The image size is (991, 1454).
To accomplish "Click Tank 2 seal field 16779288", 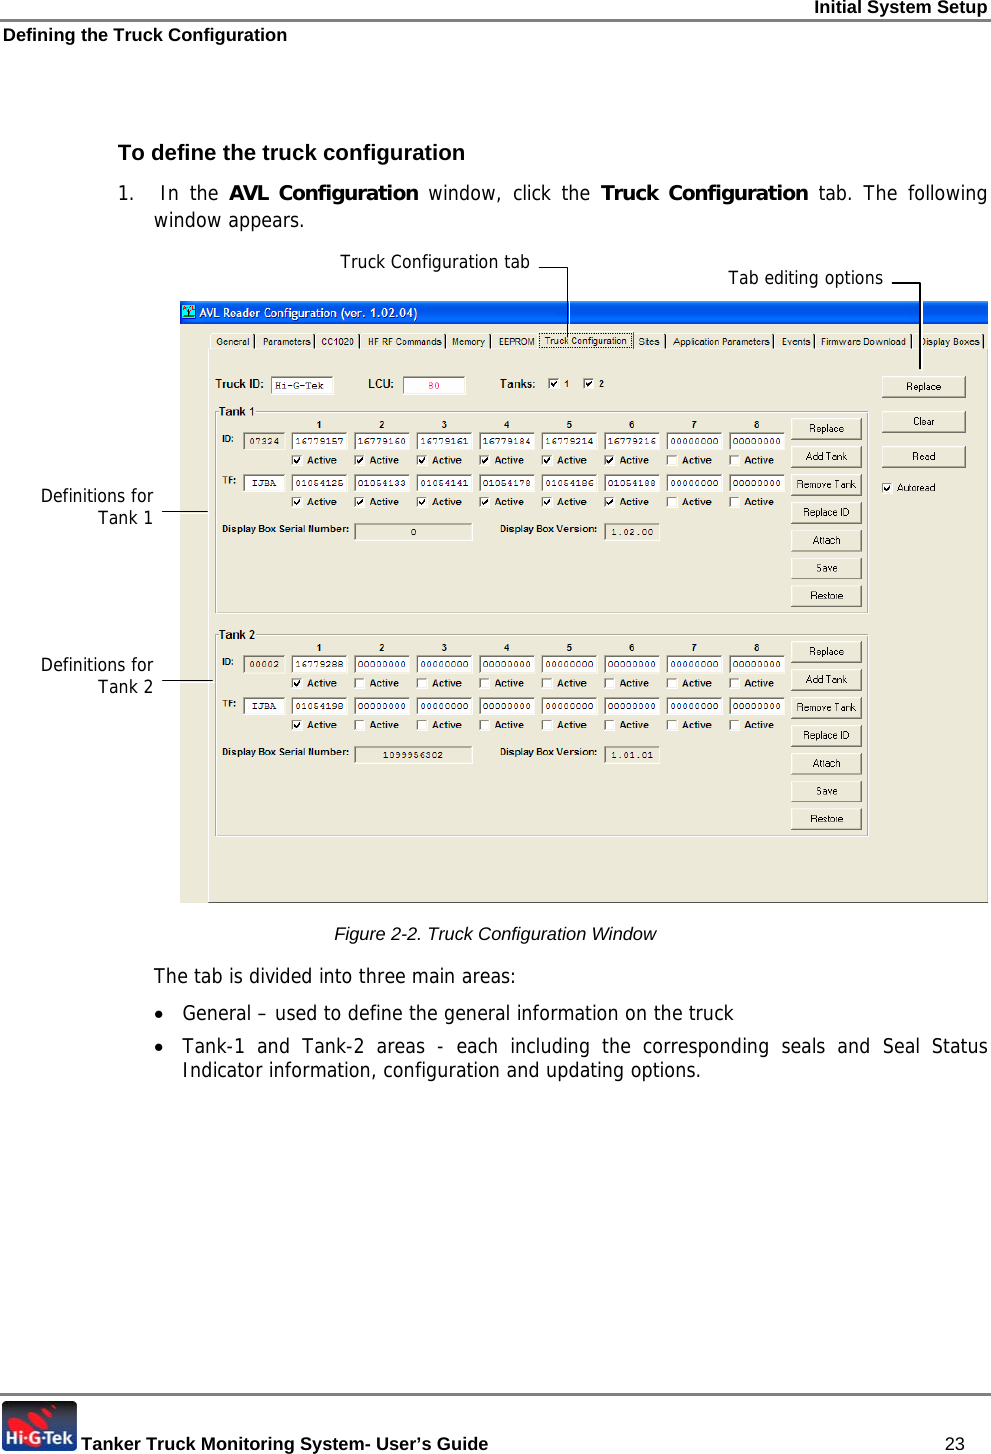I will coord(319,664).
